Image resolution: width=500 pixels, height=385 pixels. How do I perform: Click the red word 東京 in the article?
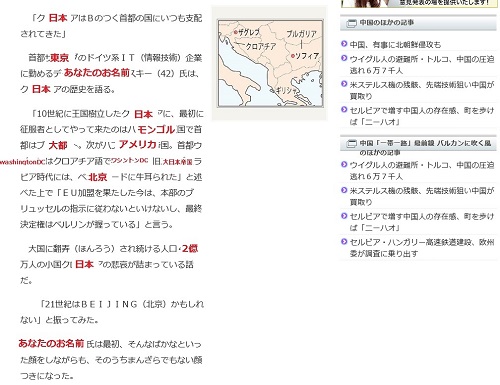59,58
